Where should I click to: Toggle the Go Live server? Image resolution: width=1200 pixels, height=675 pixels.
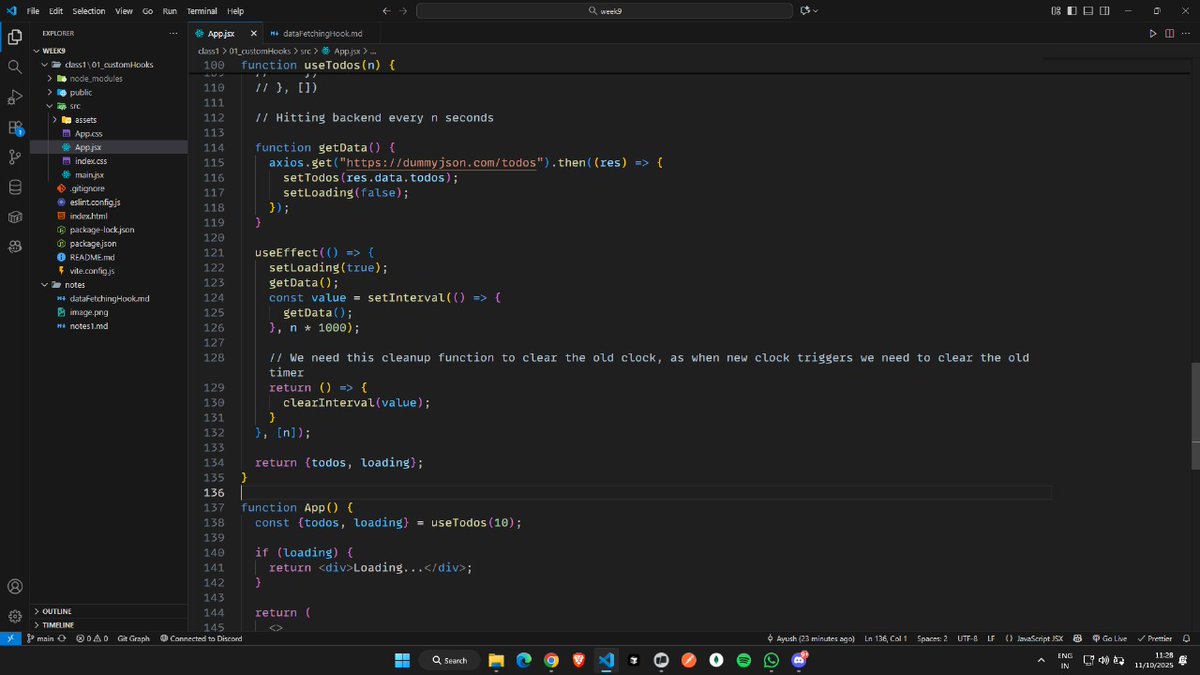click(x=1110, y=638)
